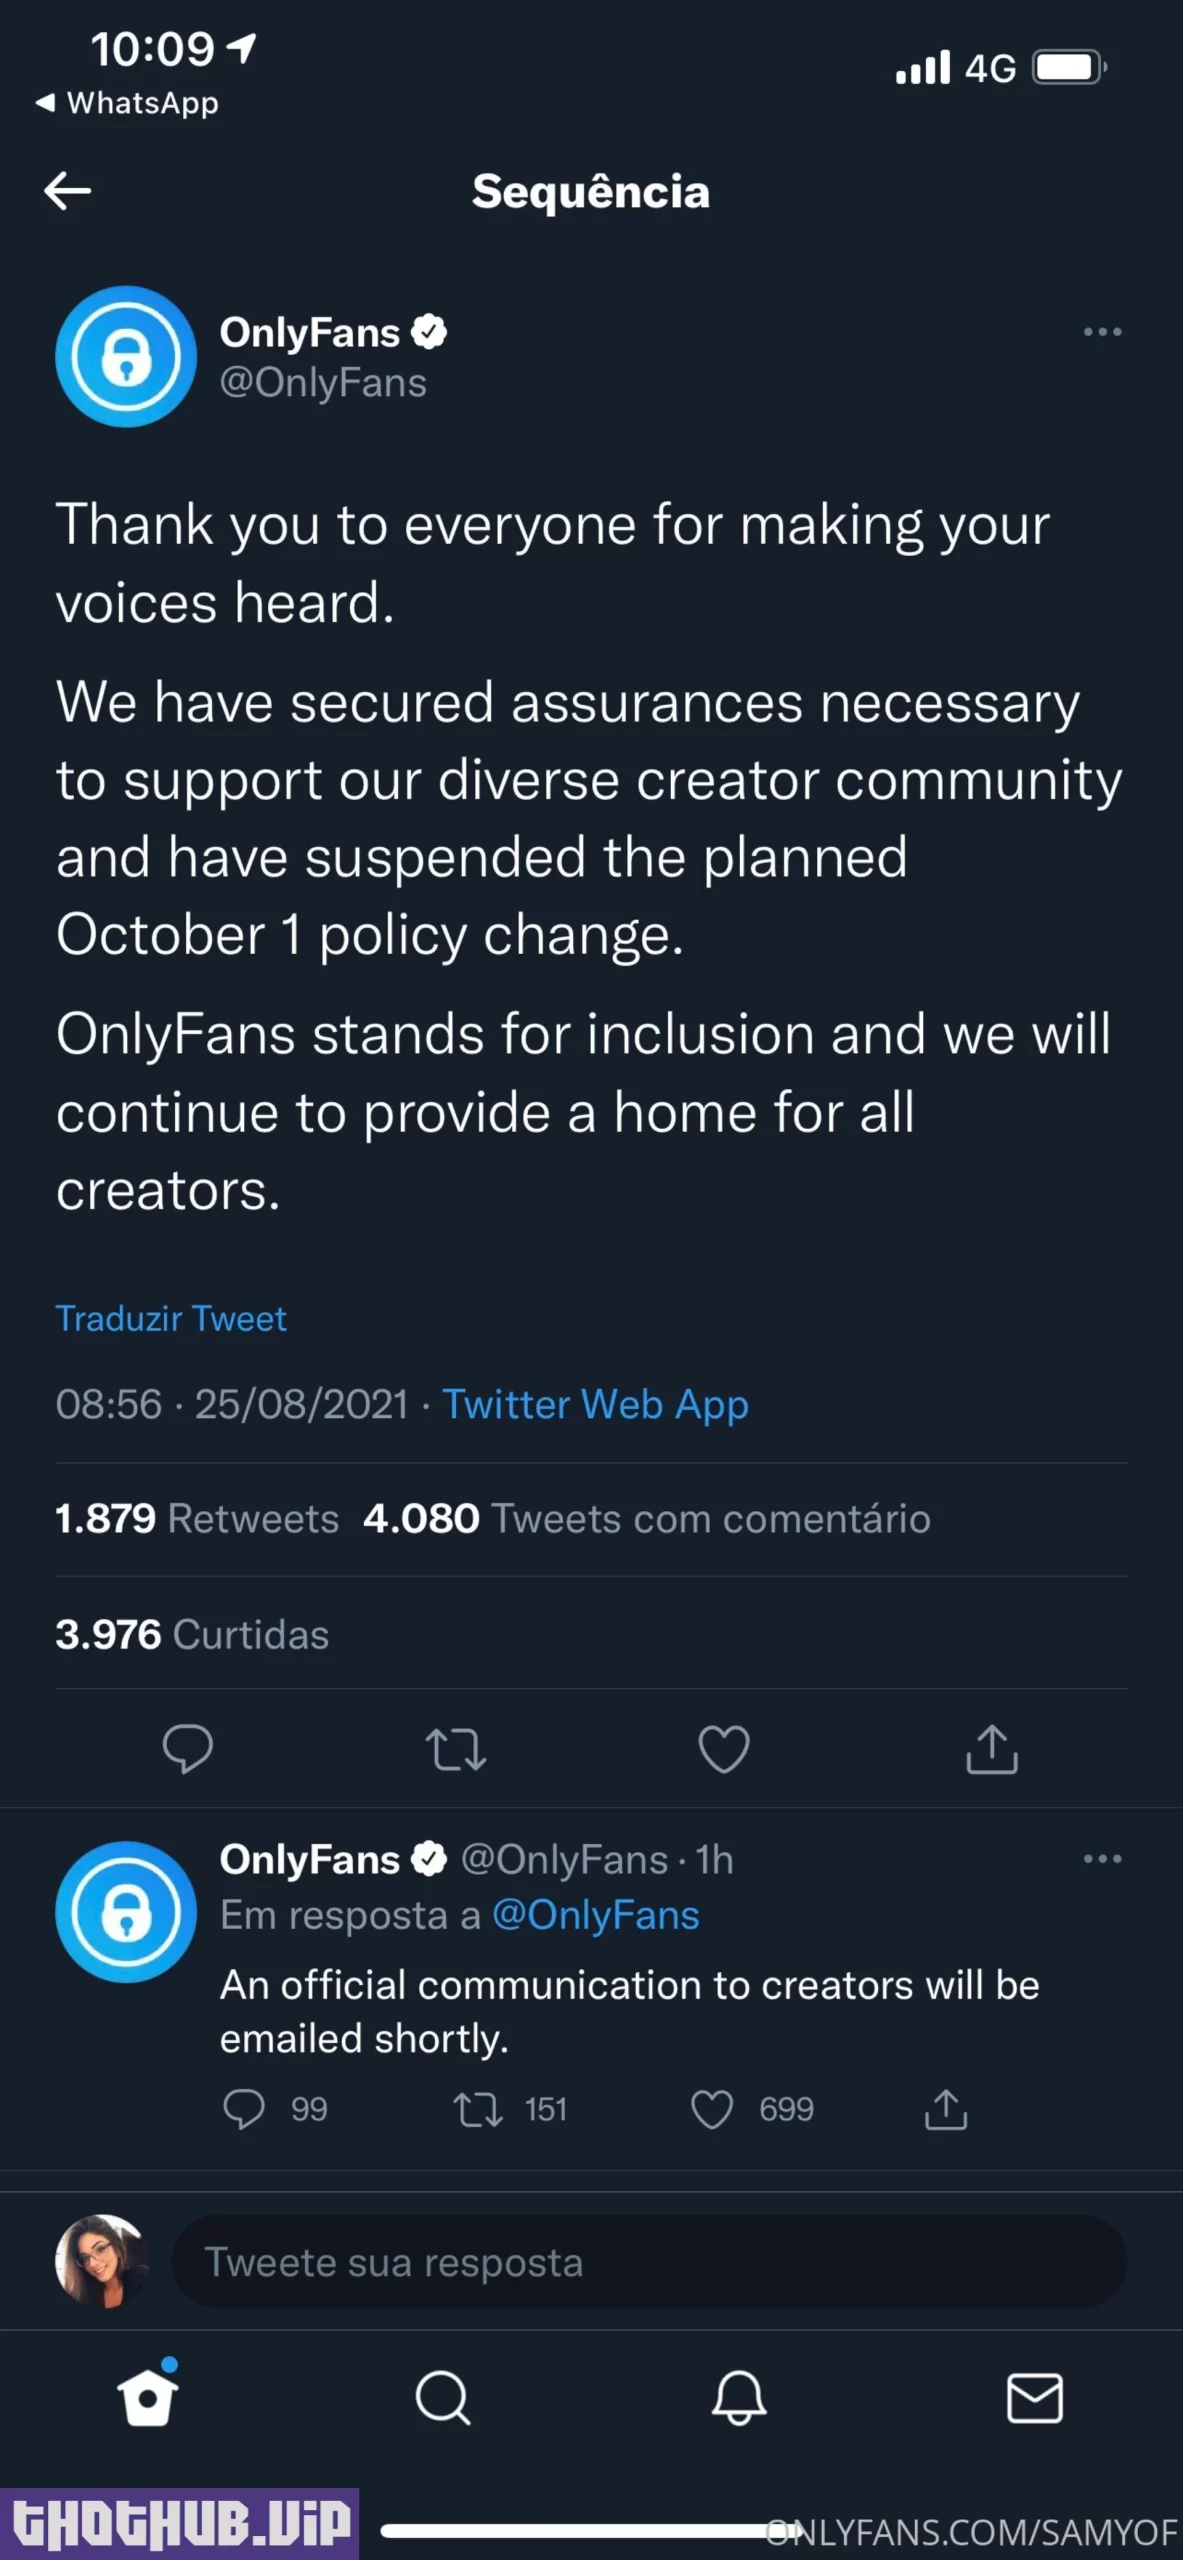Tap the back arrow to leave thread
This screenshot has width=1183, height=2560.
(68, 190)
